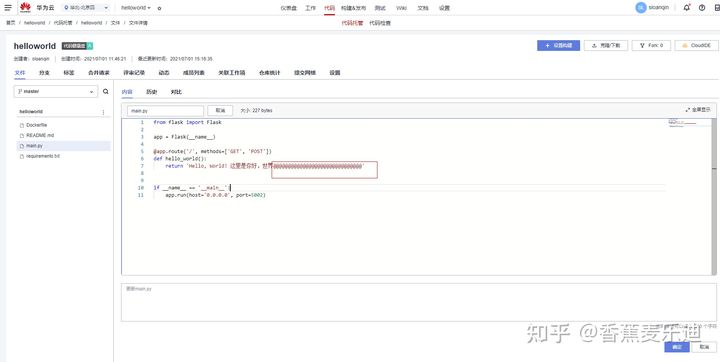
Task: Select the 评审记录 repository tab
Action: click(x=134, y=73)
